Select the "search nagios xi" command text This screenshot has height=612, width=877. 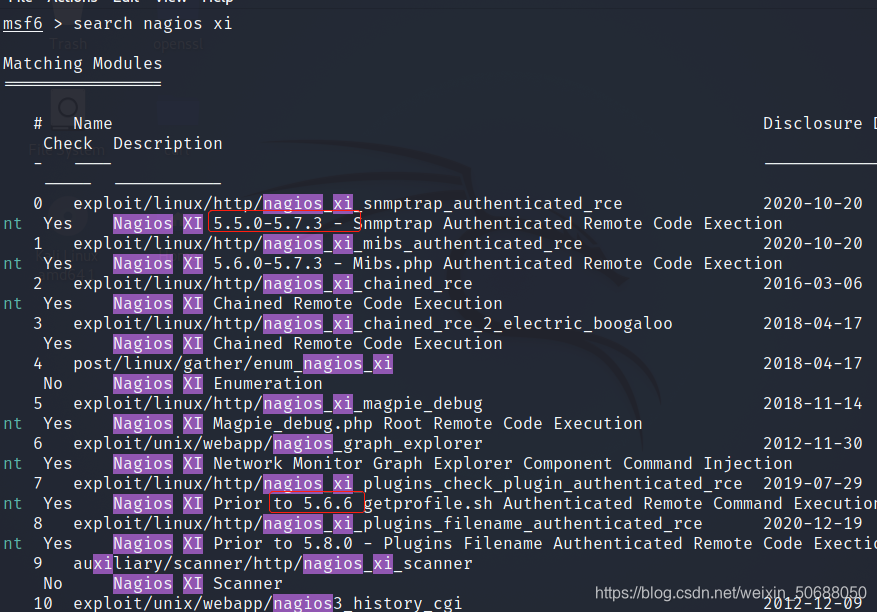tap(153, 24)
